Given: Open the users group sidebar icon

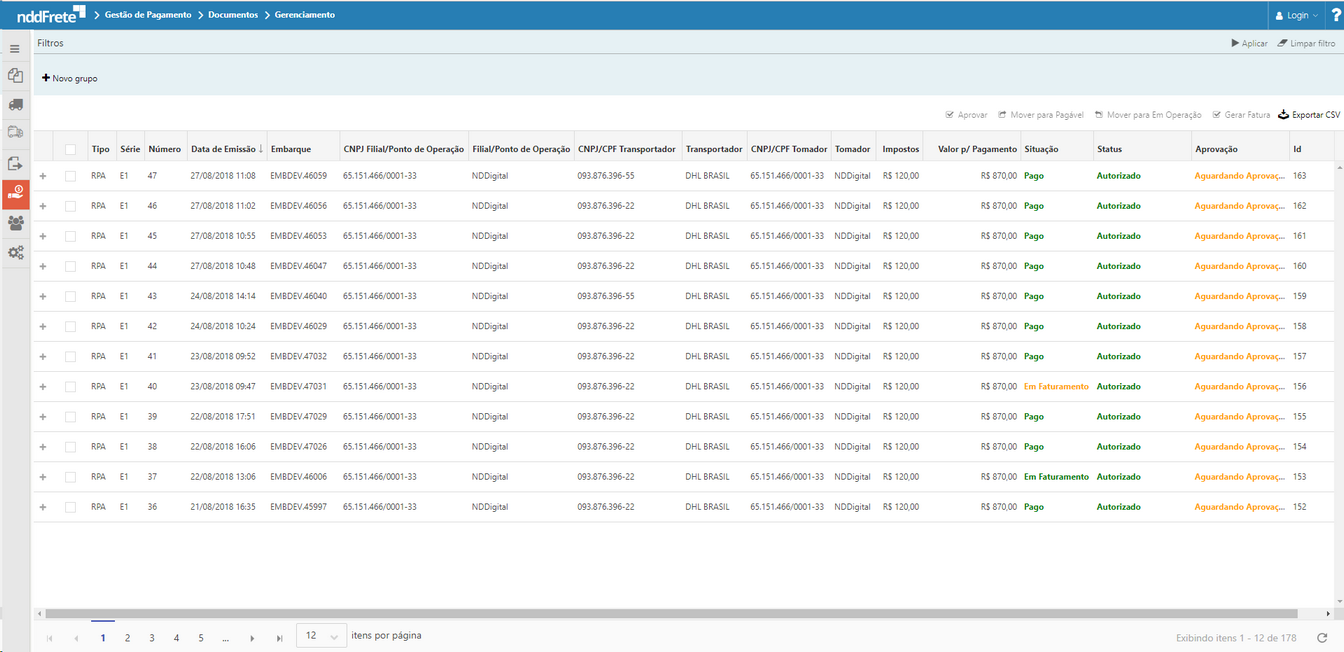Looking at the screenshot, I should (15, 223).
